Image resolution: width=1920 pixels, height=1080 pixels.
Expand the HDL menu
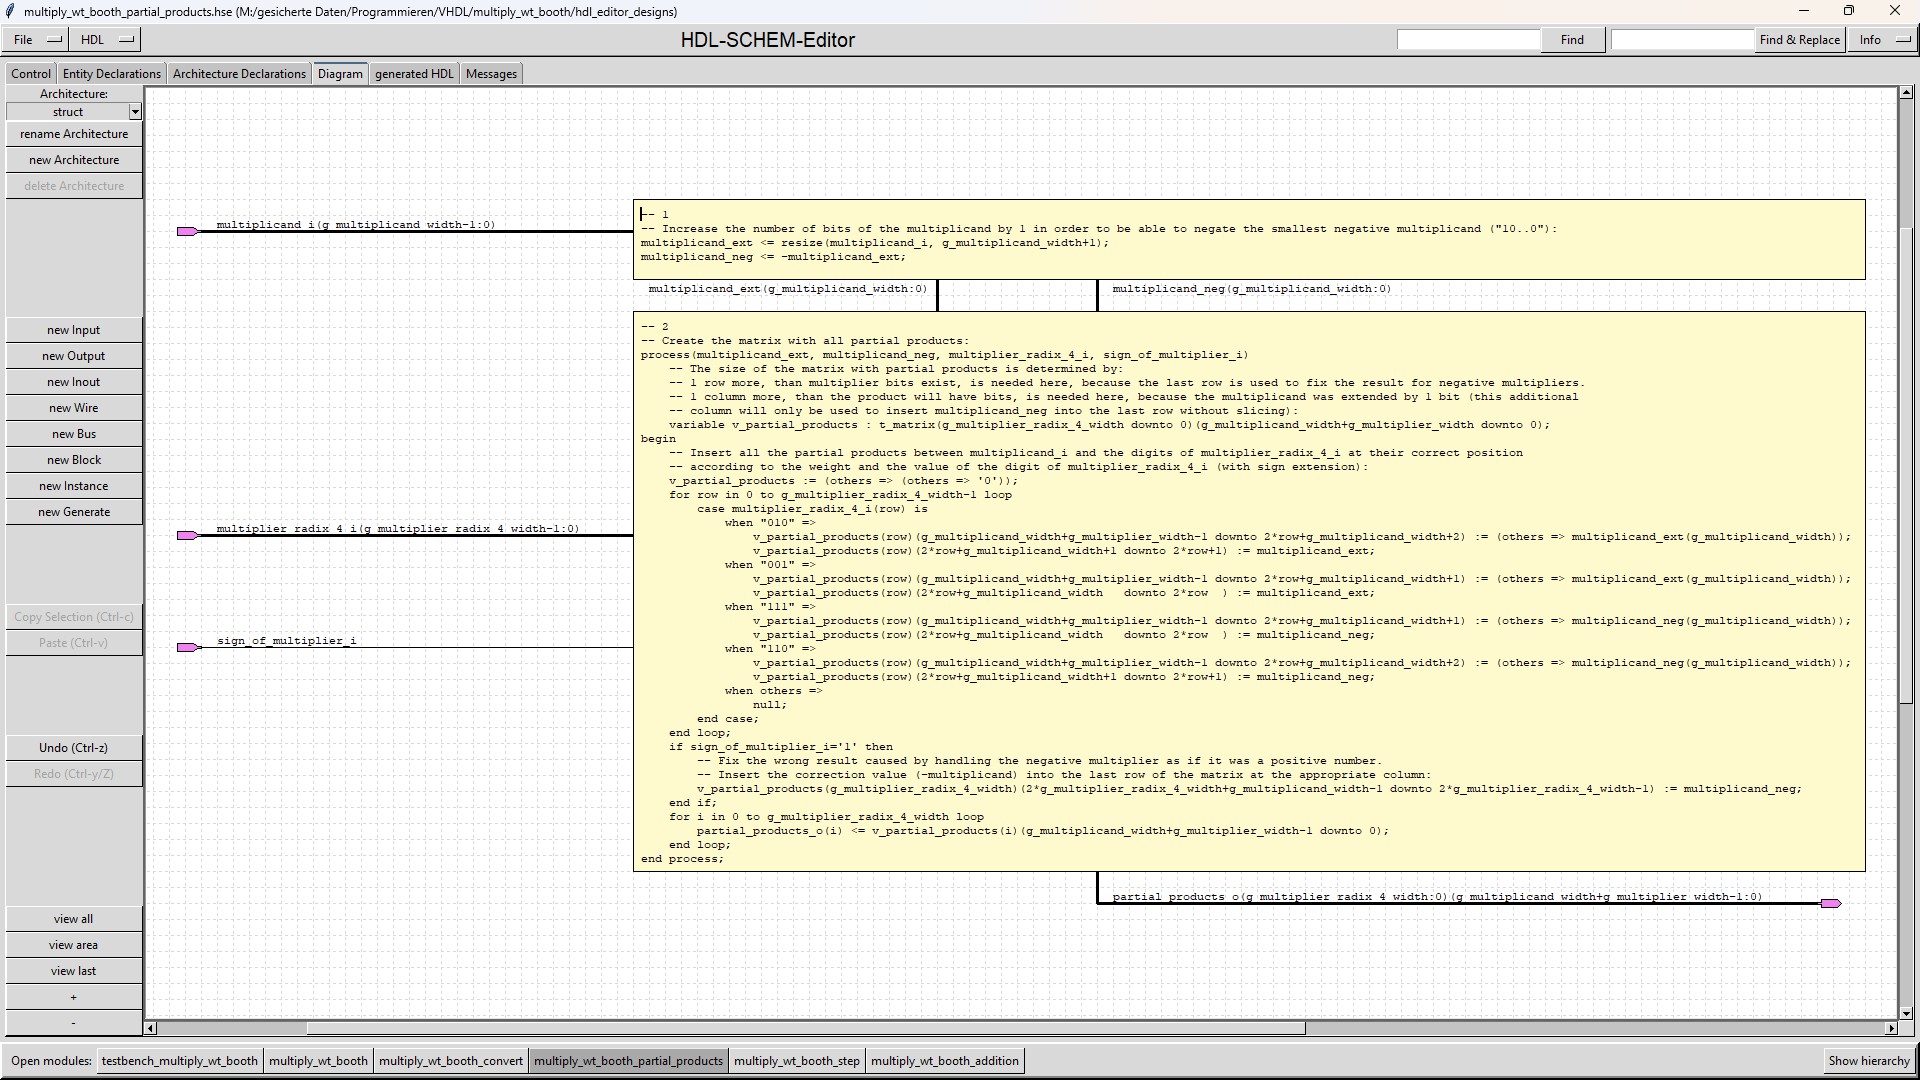point(106,40)
